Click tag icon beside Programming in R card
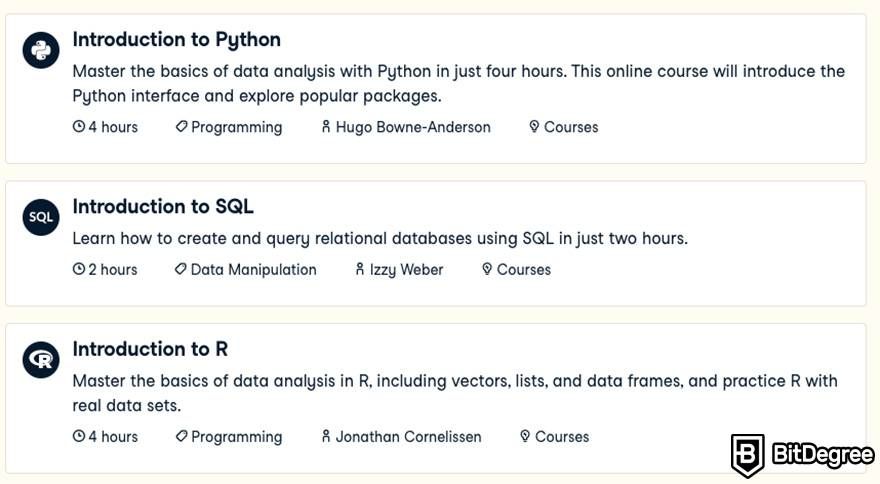 click(x=181, y=436)
